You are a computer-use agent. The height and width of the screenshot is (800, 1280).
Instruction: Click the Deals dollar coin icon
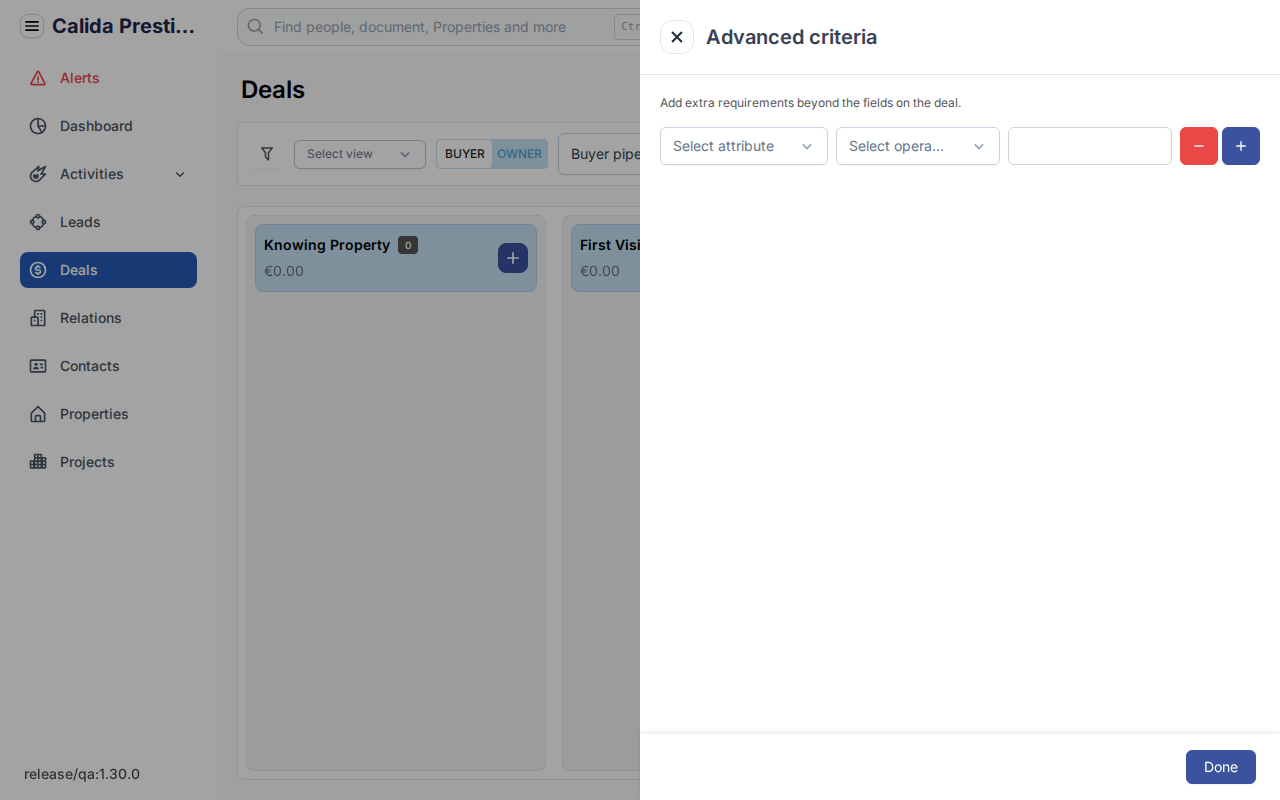[38, 270]
